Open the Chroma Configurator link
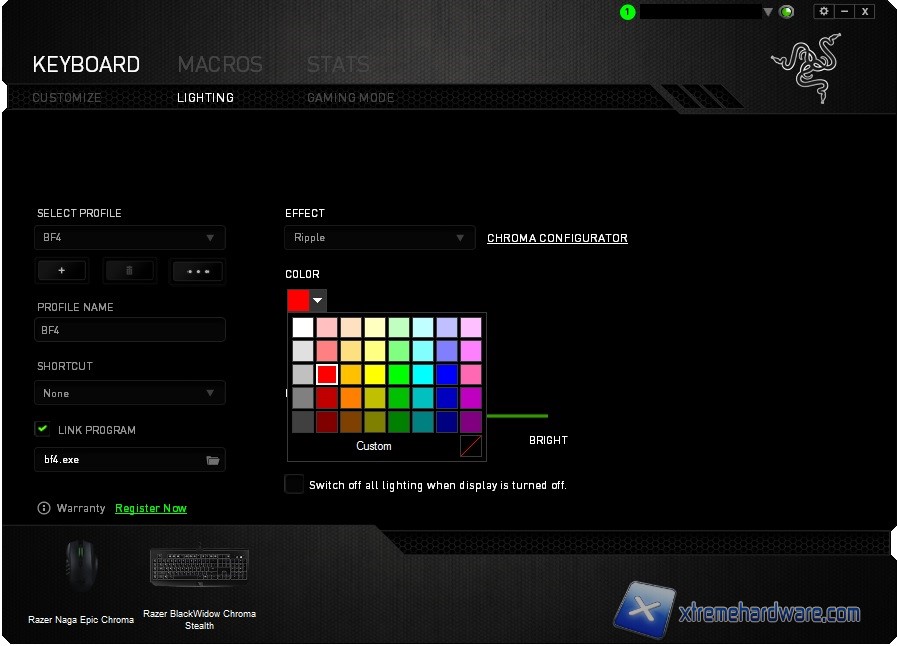 [x=557, y=238]
